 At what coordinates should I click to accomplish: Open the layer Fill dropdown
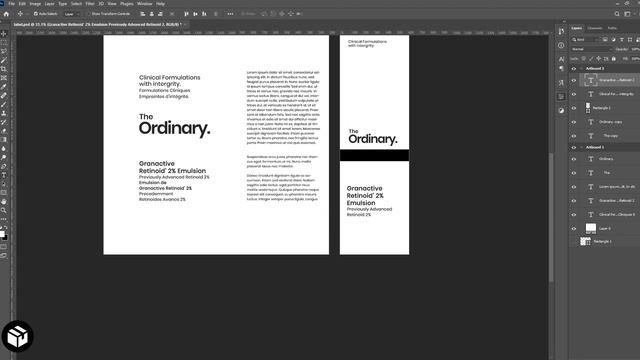pyautogui.click(x=635, y=59)
